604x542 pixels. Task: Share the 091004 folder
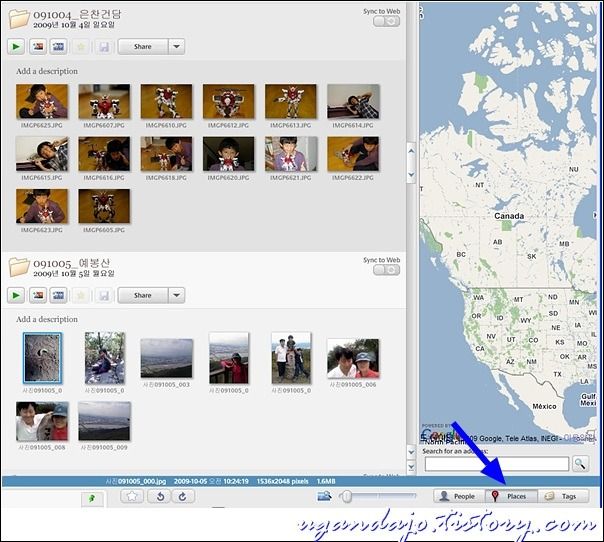tap(143, 47)
